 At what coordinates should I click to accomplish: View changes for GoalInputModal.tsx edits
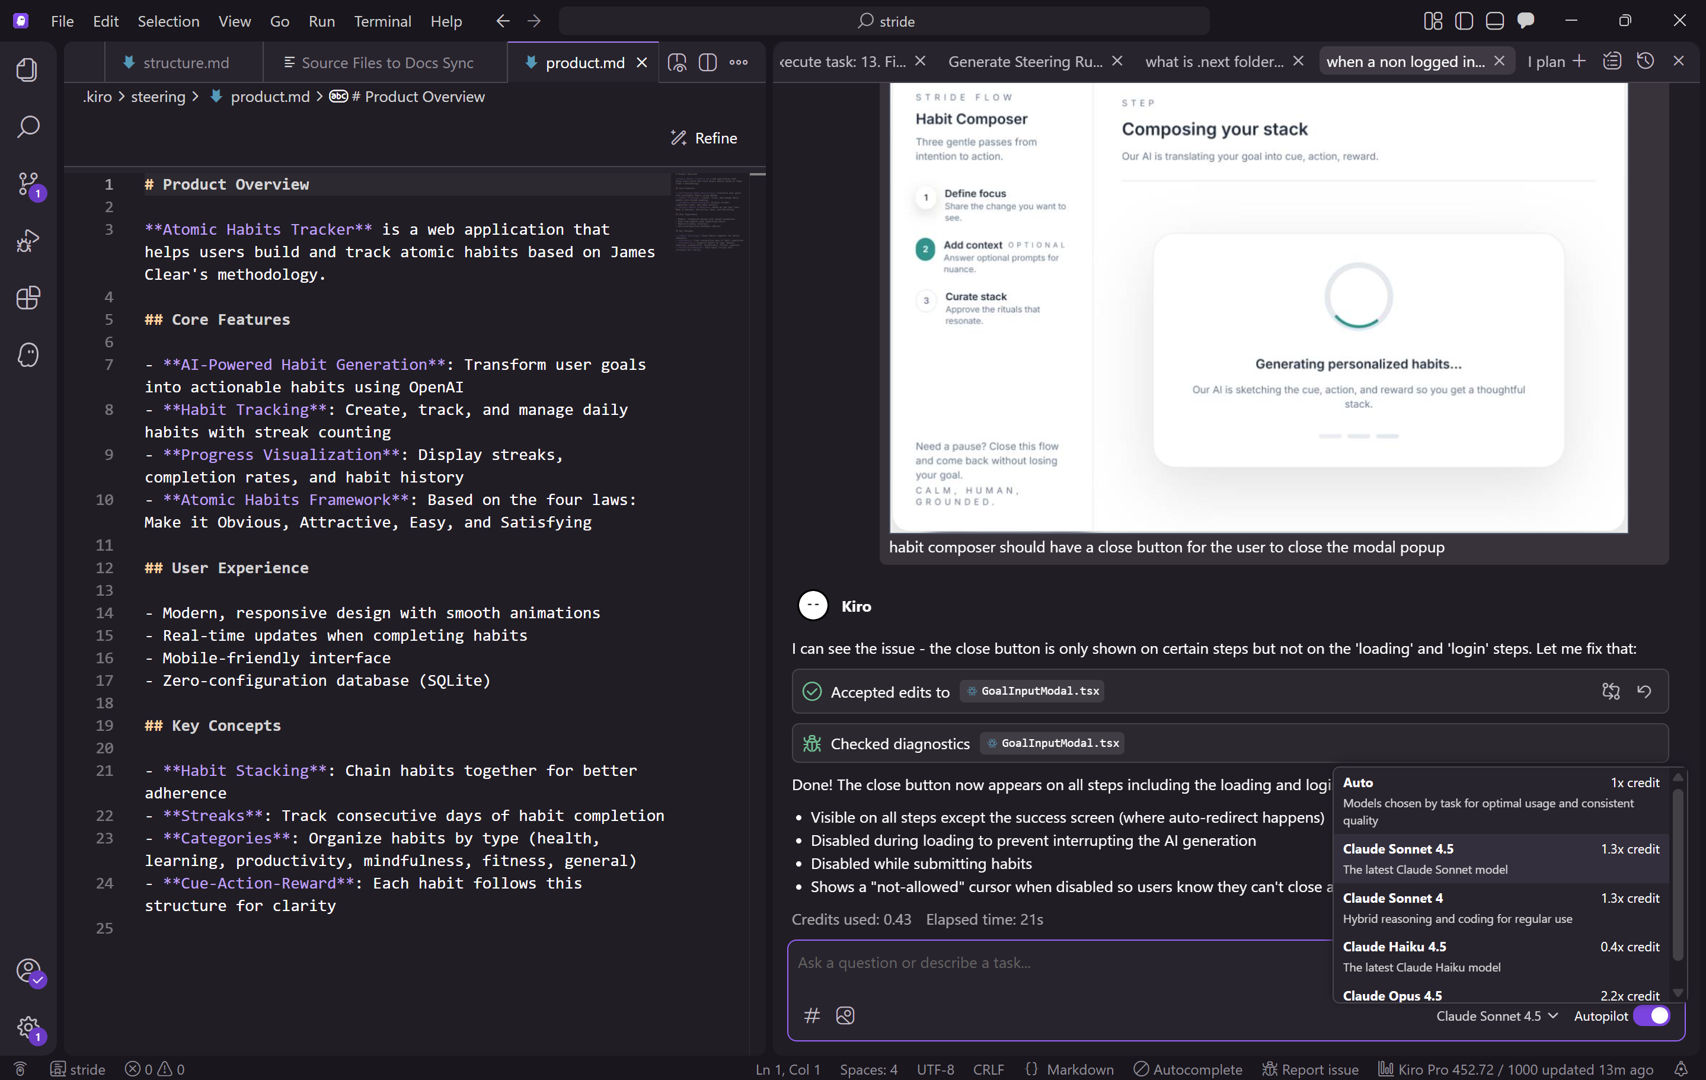[1611, 691]
